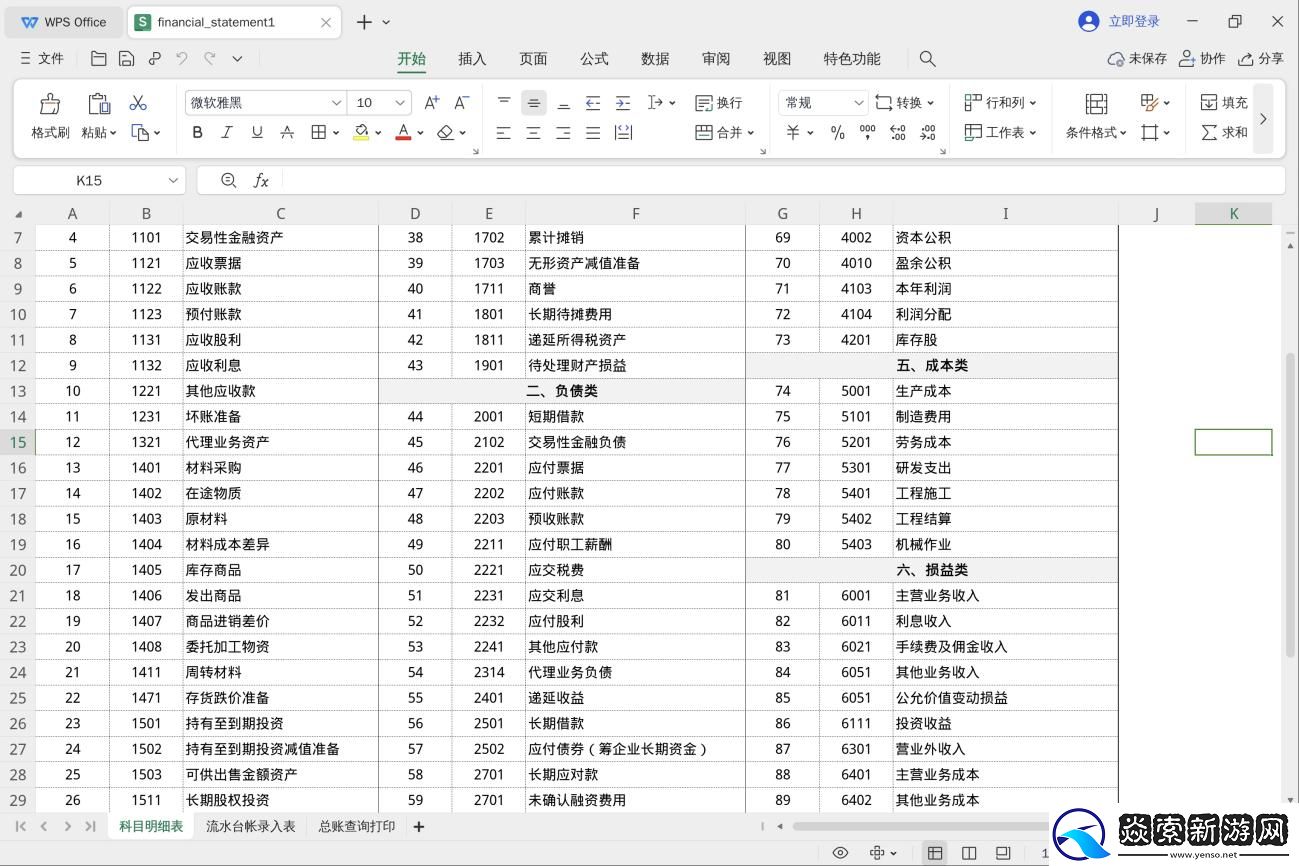This screenshot has height=866, width=1299.
Task: Switch to the 插入 ribbon tab
Action: click(471, 58)
